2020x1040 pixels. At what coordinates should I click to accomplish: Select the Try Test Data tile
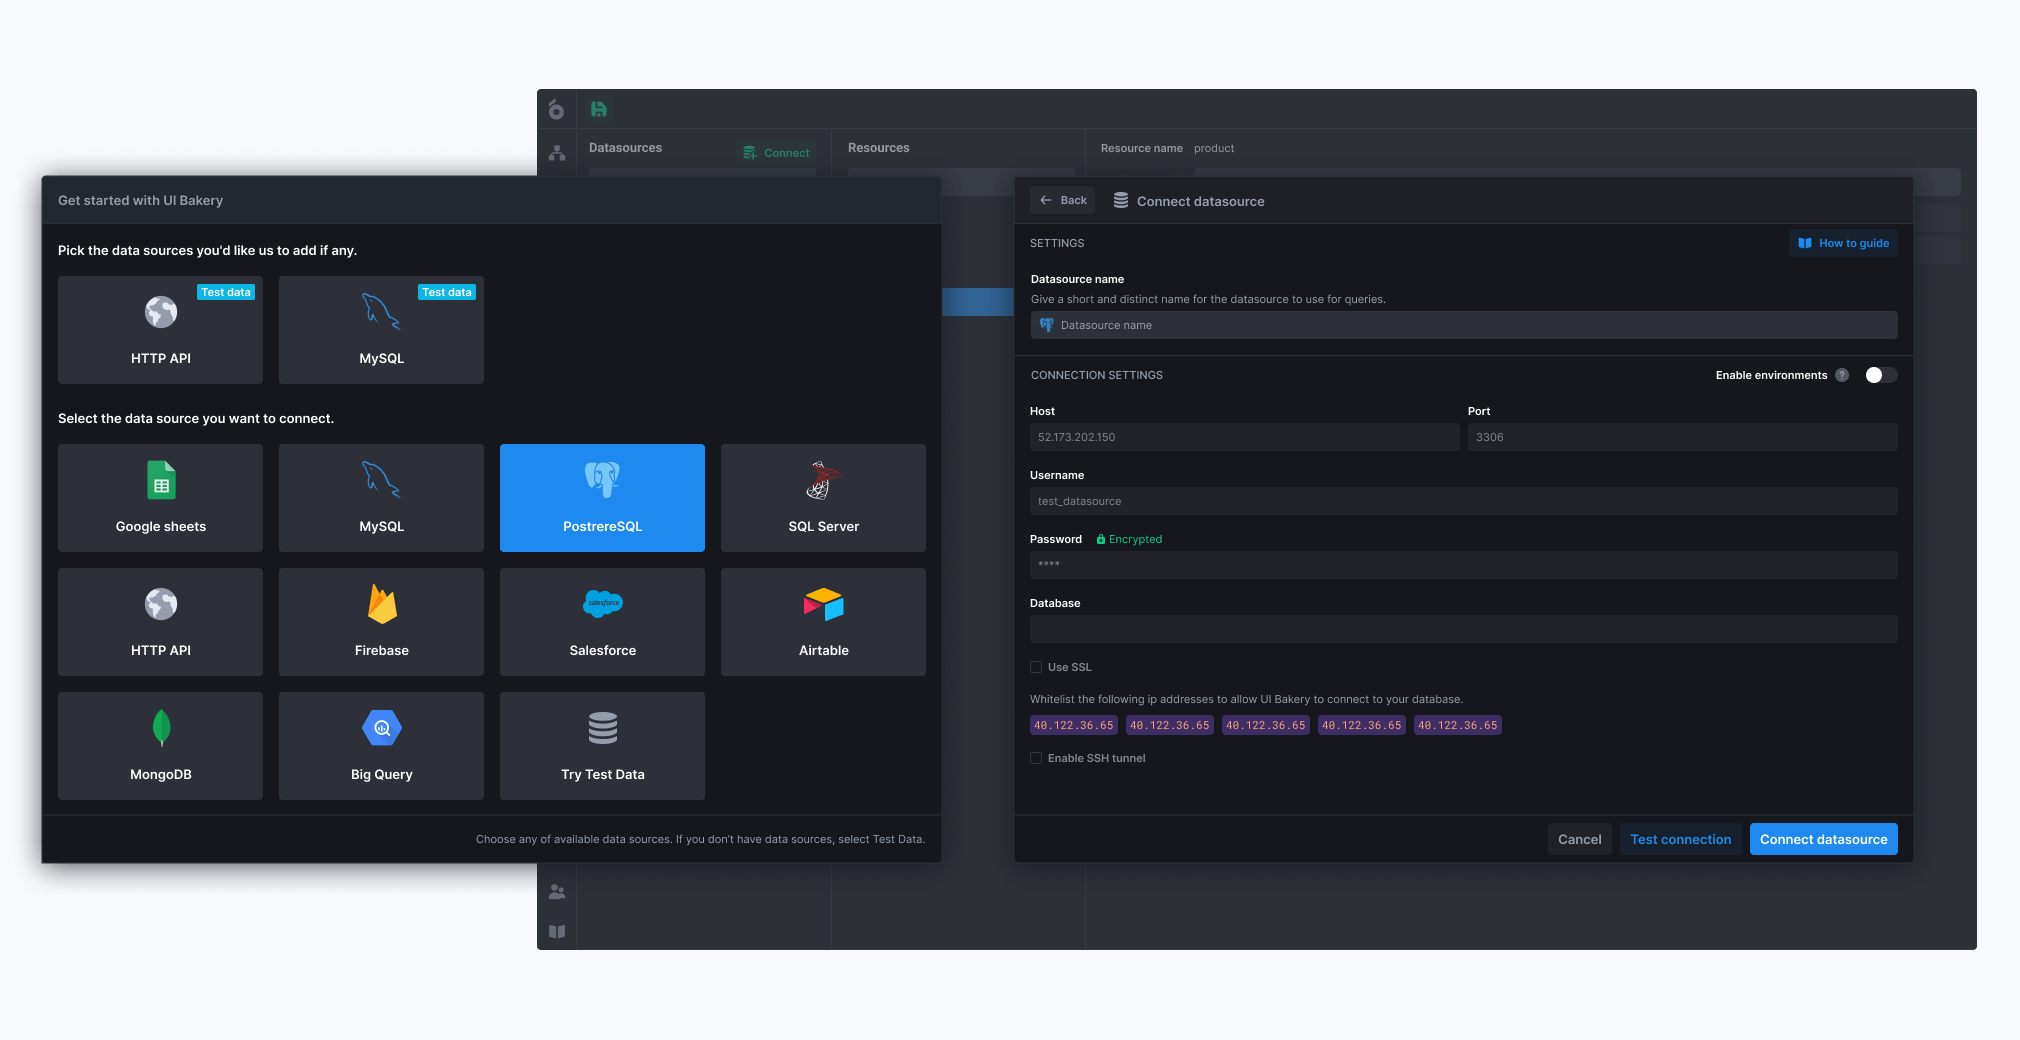(602, 746)
